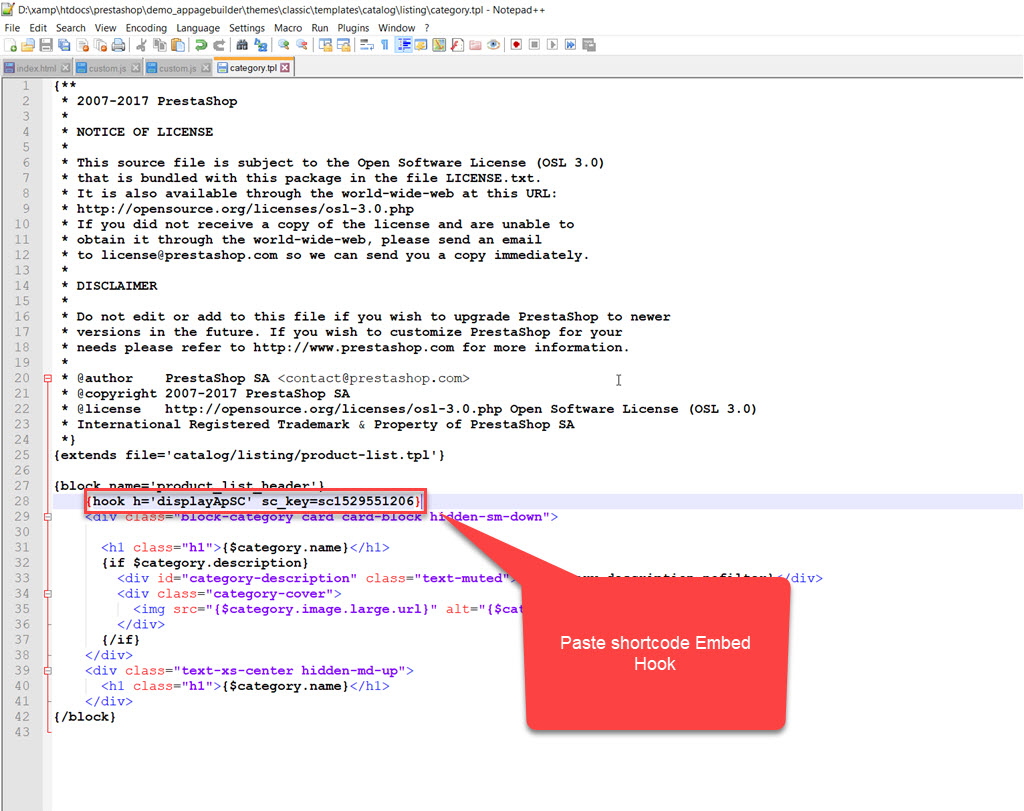Screen dimensions: 1024x811
Task: Click line 28 hook displayApSC code
Action: pos(255,501)
